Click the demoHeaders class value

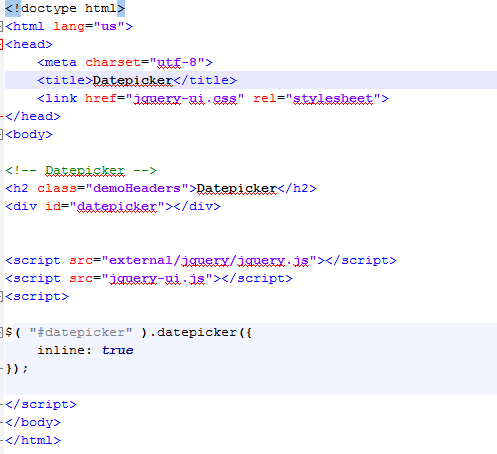point(137,188)
